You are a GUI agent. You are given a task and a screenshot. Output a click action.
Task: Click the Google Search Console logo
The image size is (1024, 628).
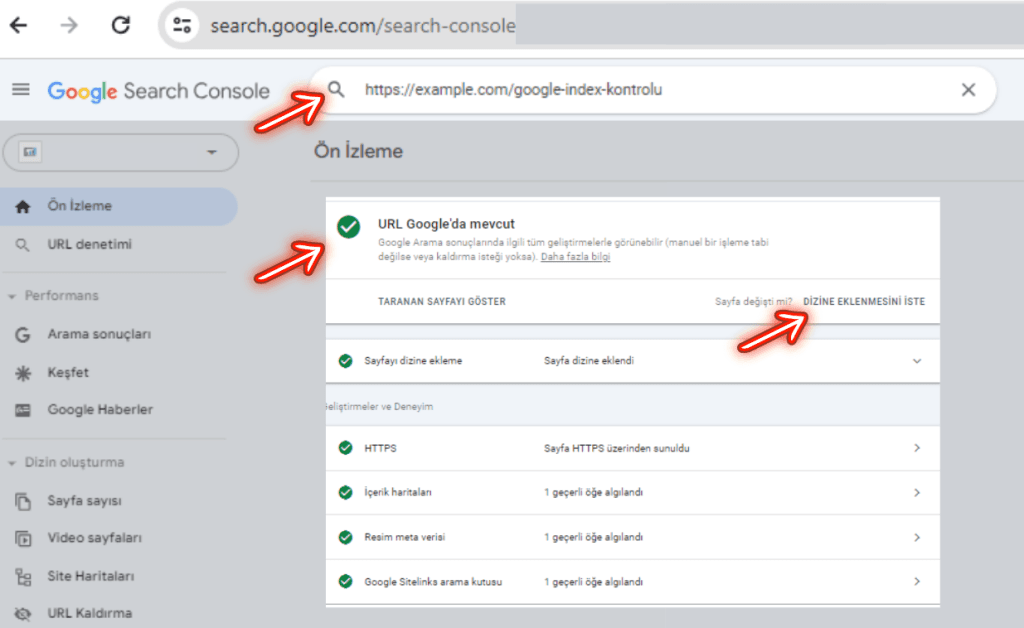point(158,91)
